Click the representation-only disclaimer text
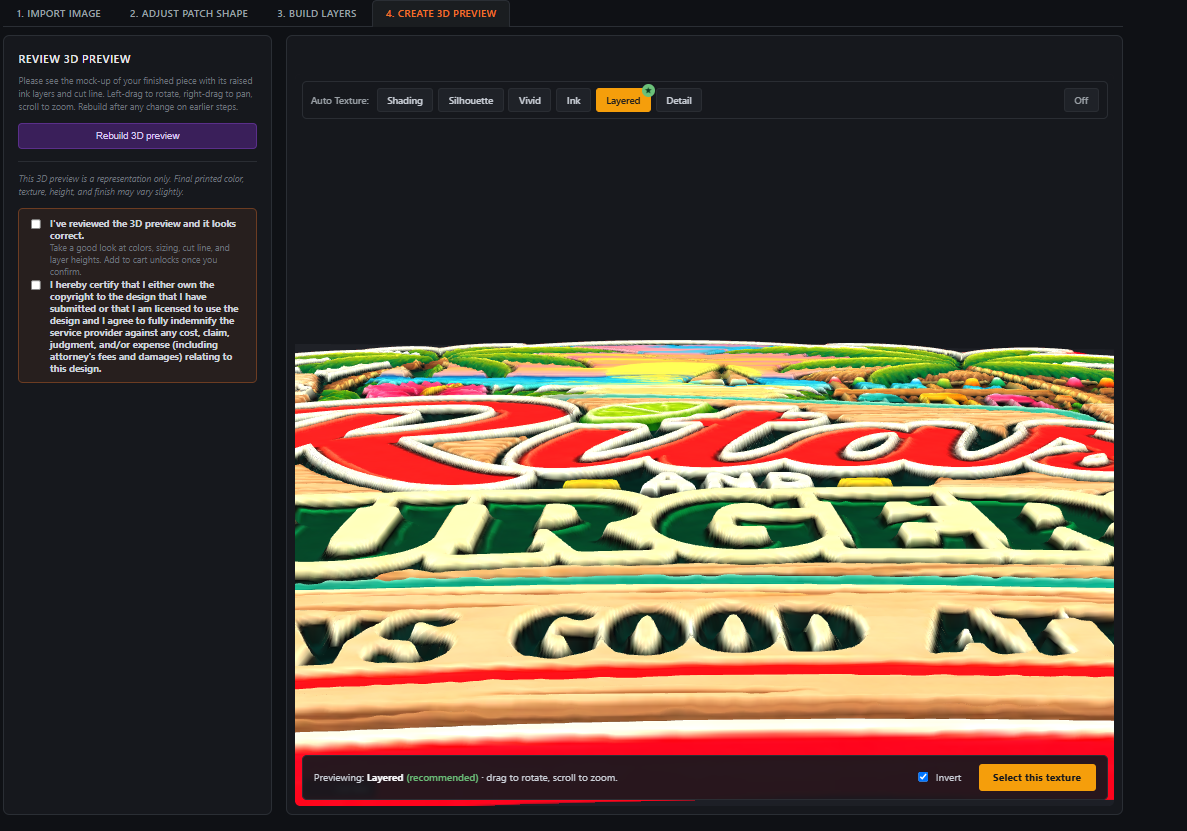 [132, 185]
